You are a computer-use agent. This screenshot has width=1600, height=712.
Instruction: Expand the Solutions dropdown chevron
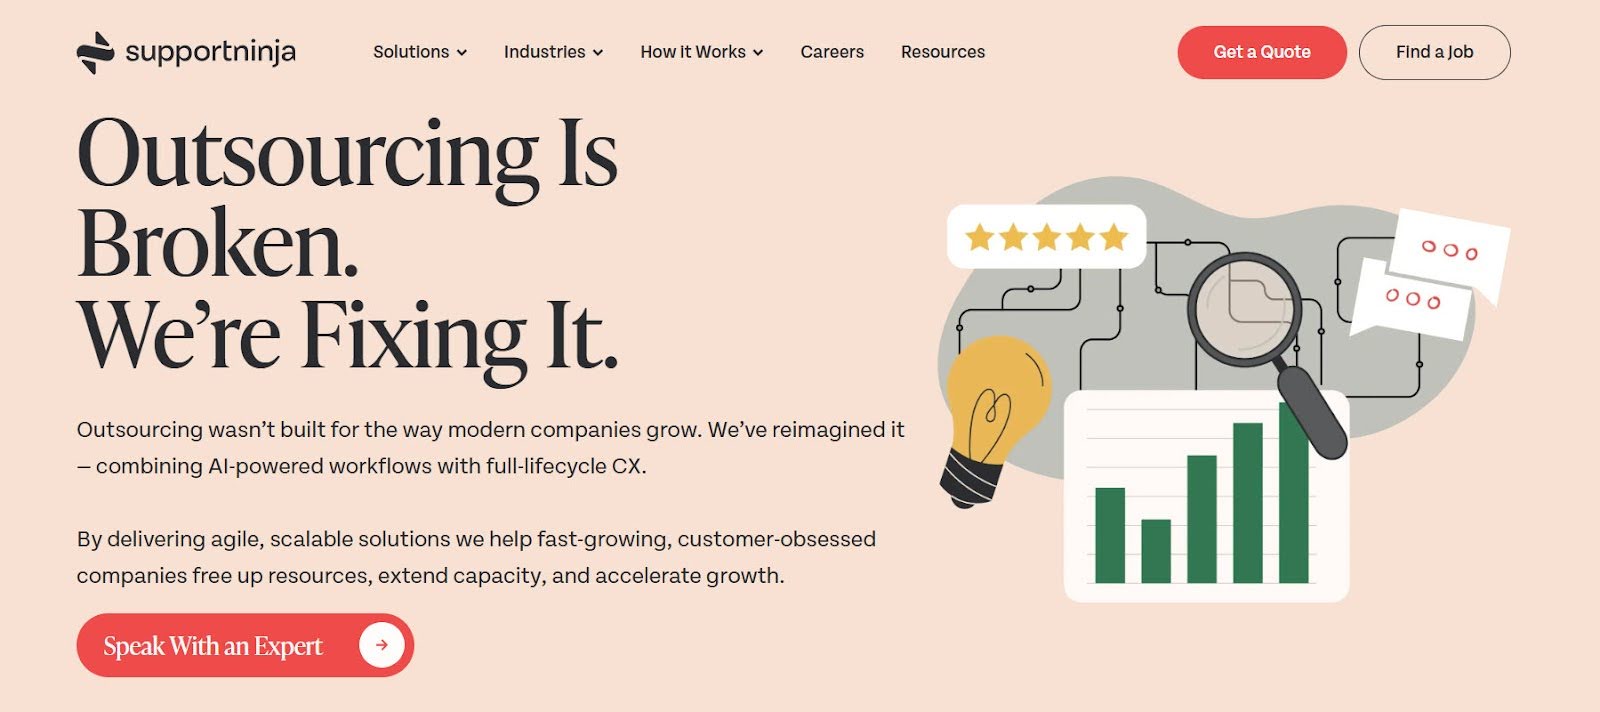coord(462,53)
